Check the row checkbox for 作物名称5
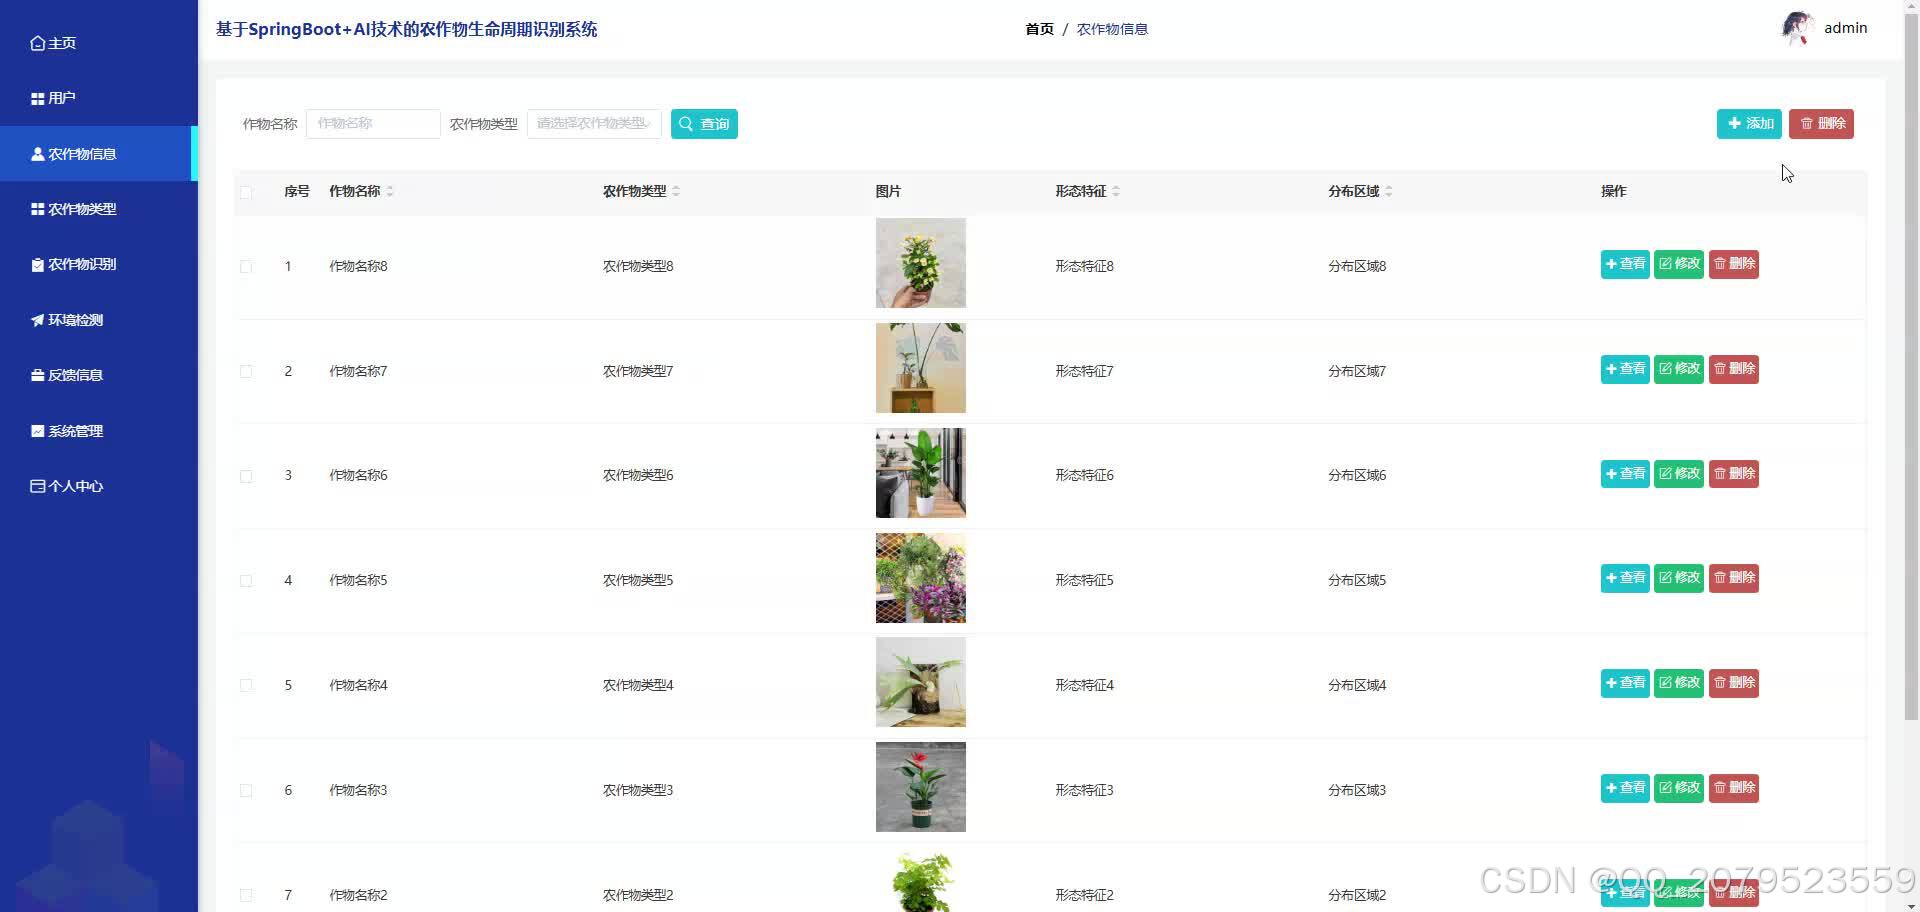Image resolution: width=1920 pixels, height=912 pixels. [x=246, y=580]
